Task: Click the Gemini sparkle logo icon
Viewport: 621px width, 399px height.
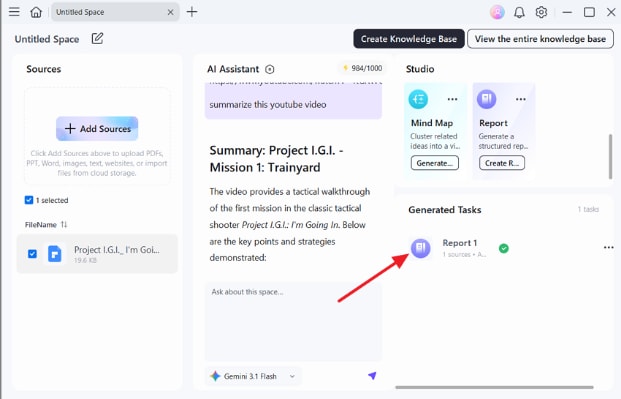Action: point(215,376)
